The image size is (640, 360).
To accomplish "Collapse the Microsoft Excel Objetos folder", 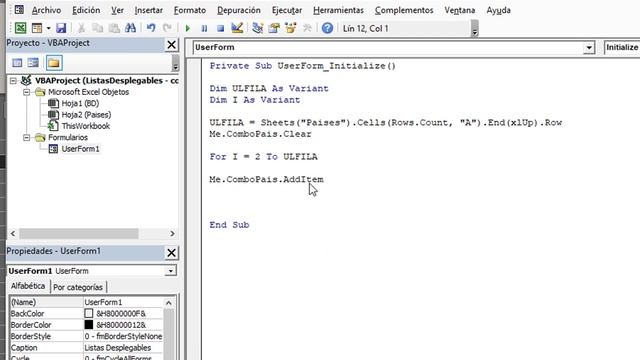I will point(27,92).
